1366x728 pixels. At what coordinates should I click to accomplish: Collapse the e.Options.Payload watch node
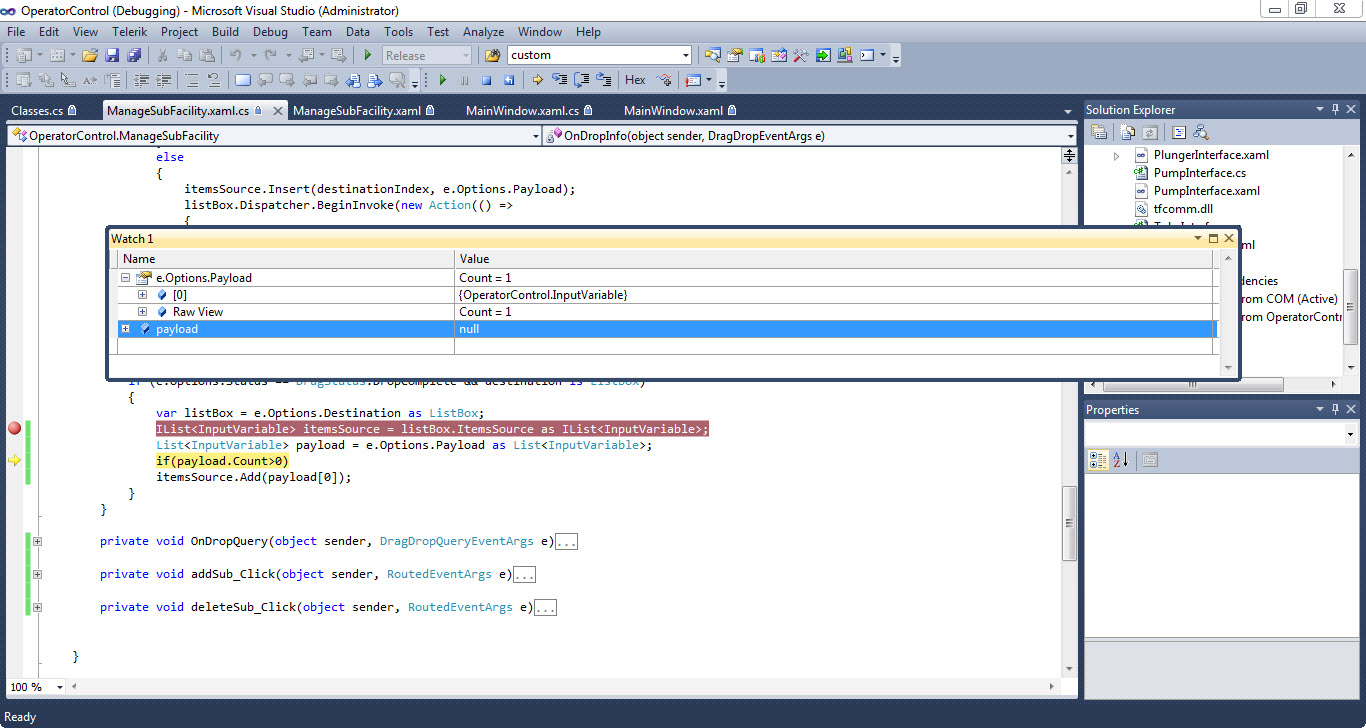click(125, 278)
